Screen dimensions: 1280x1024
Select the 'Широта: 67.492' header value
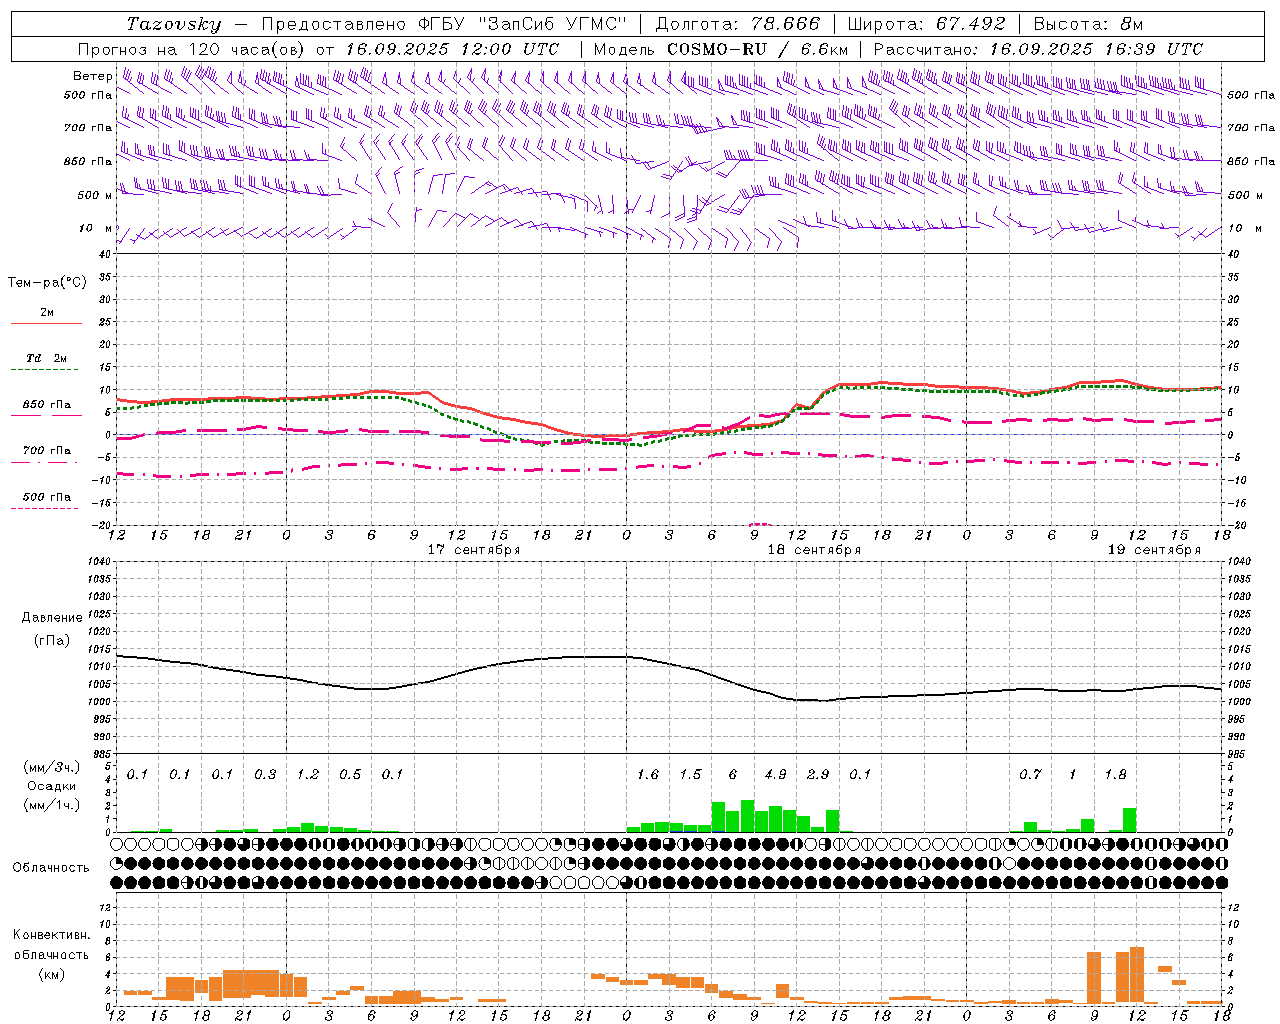tap(926, 24)
